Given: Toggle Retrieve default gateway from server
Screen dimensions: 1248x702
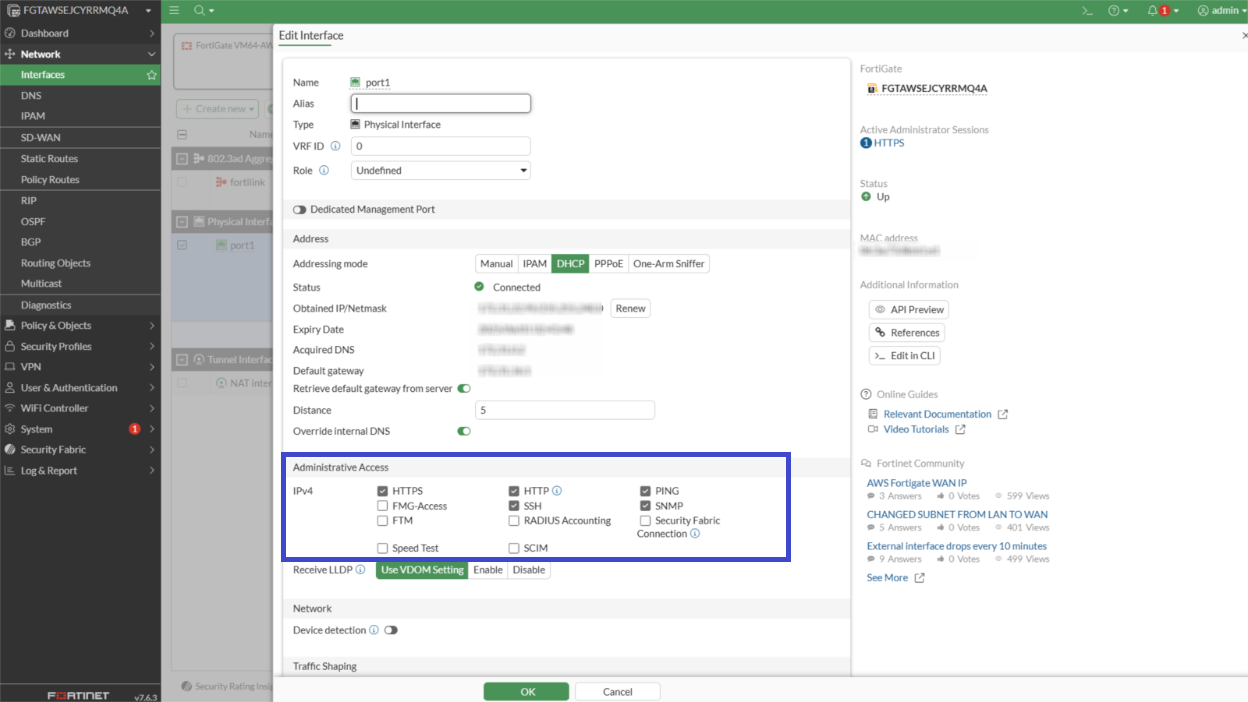Looking at the screenshot, I should (464, 389).
